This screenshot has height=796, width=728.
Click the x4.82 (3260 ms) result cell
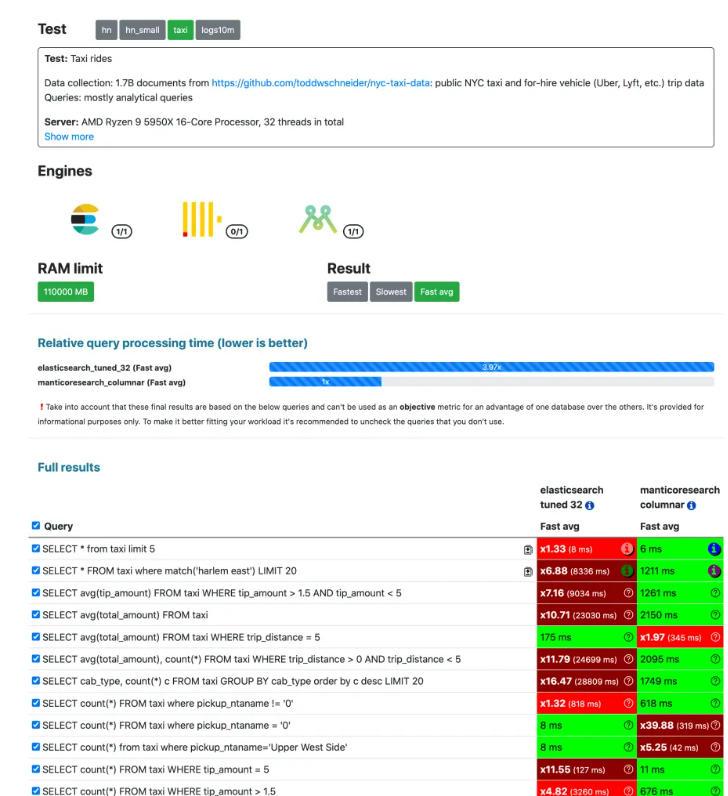586,790
